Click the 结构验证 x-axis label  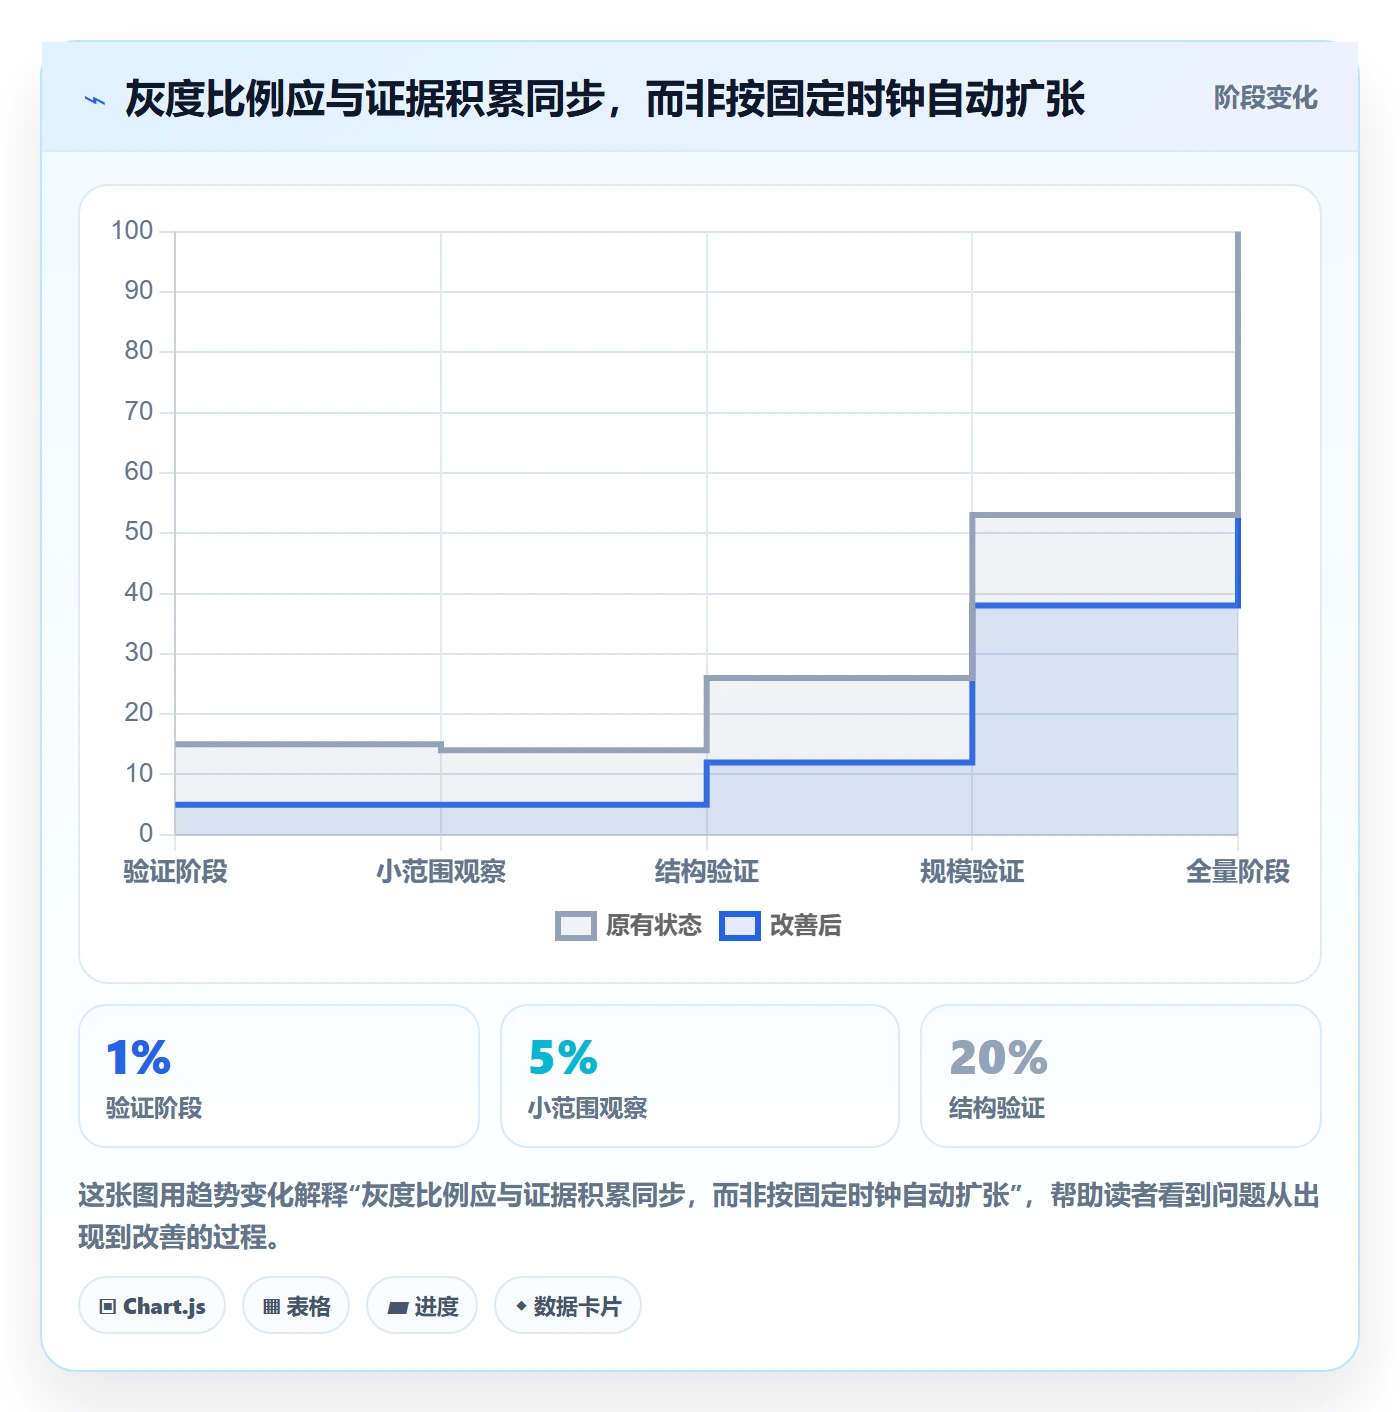707,872
